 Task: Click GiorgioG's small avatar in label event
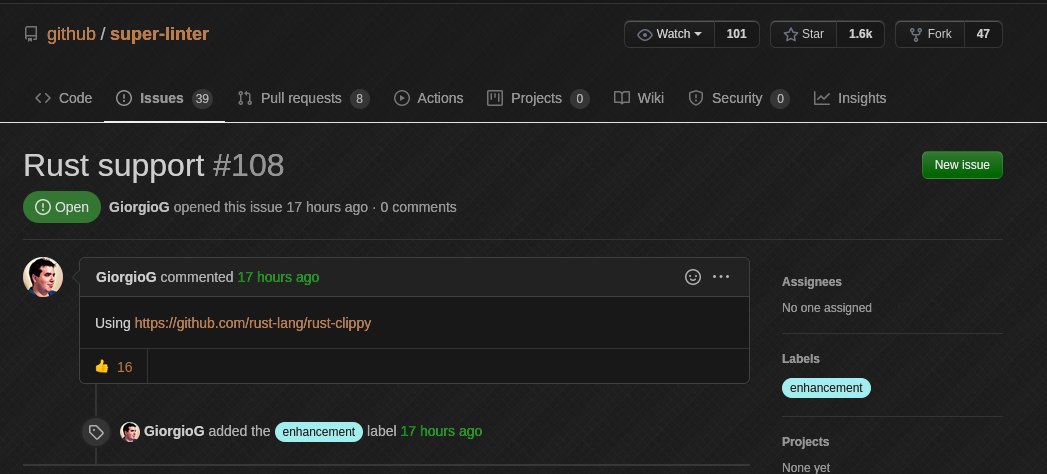130,432
